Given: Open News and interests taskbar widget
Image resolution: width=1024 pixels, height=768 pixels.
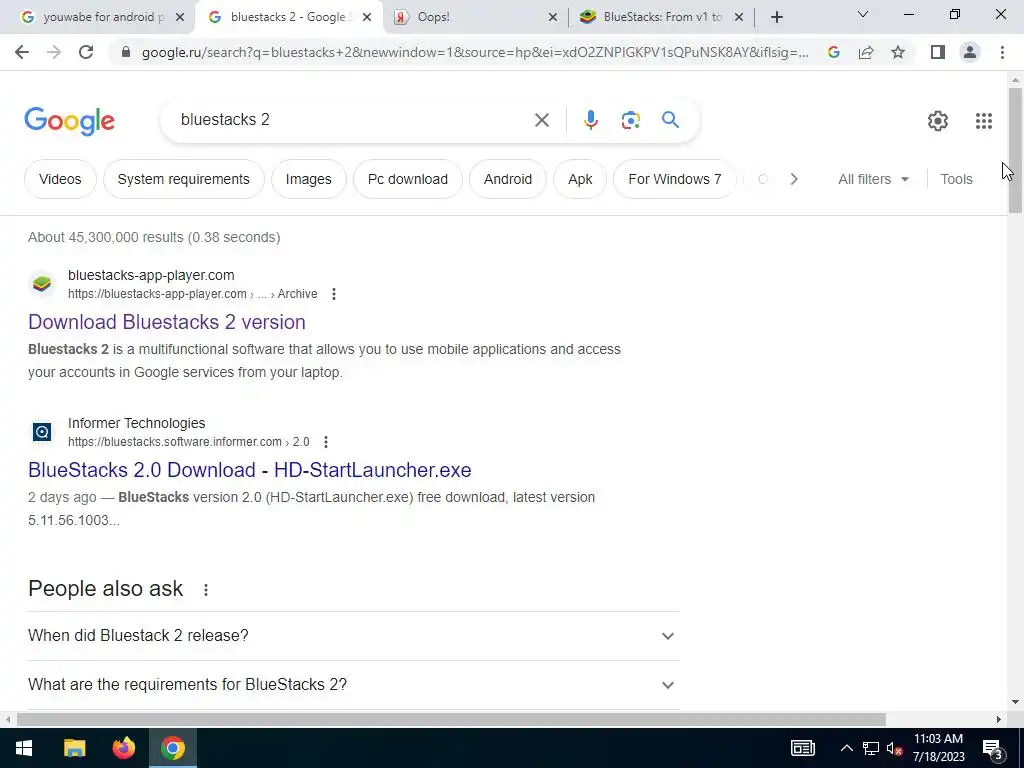Looking at the screenshot, I should tap(803, 748).
